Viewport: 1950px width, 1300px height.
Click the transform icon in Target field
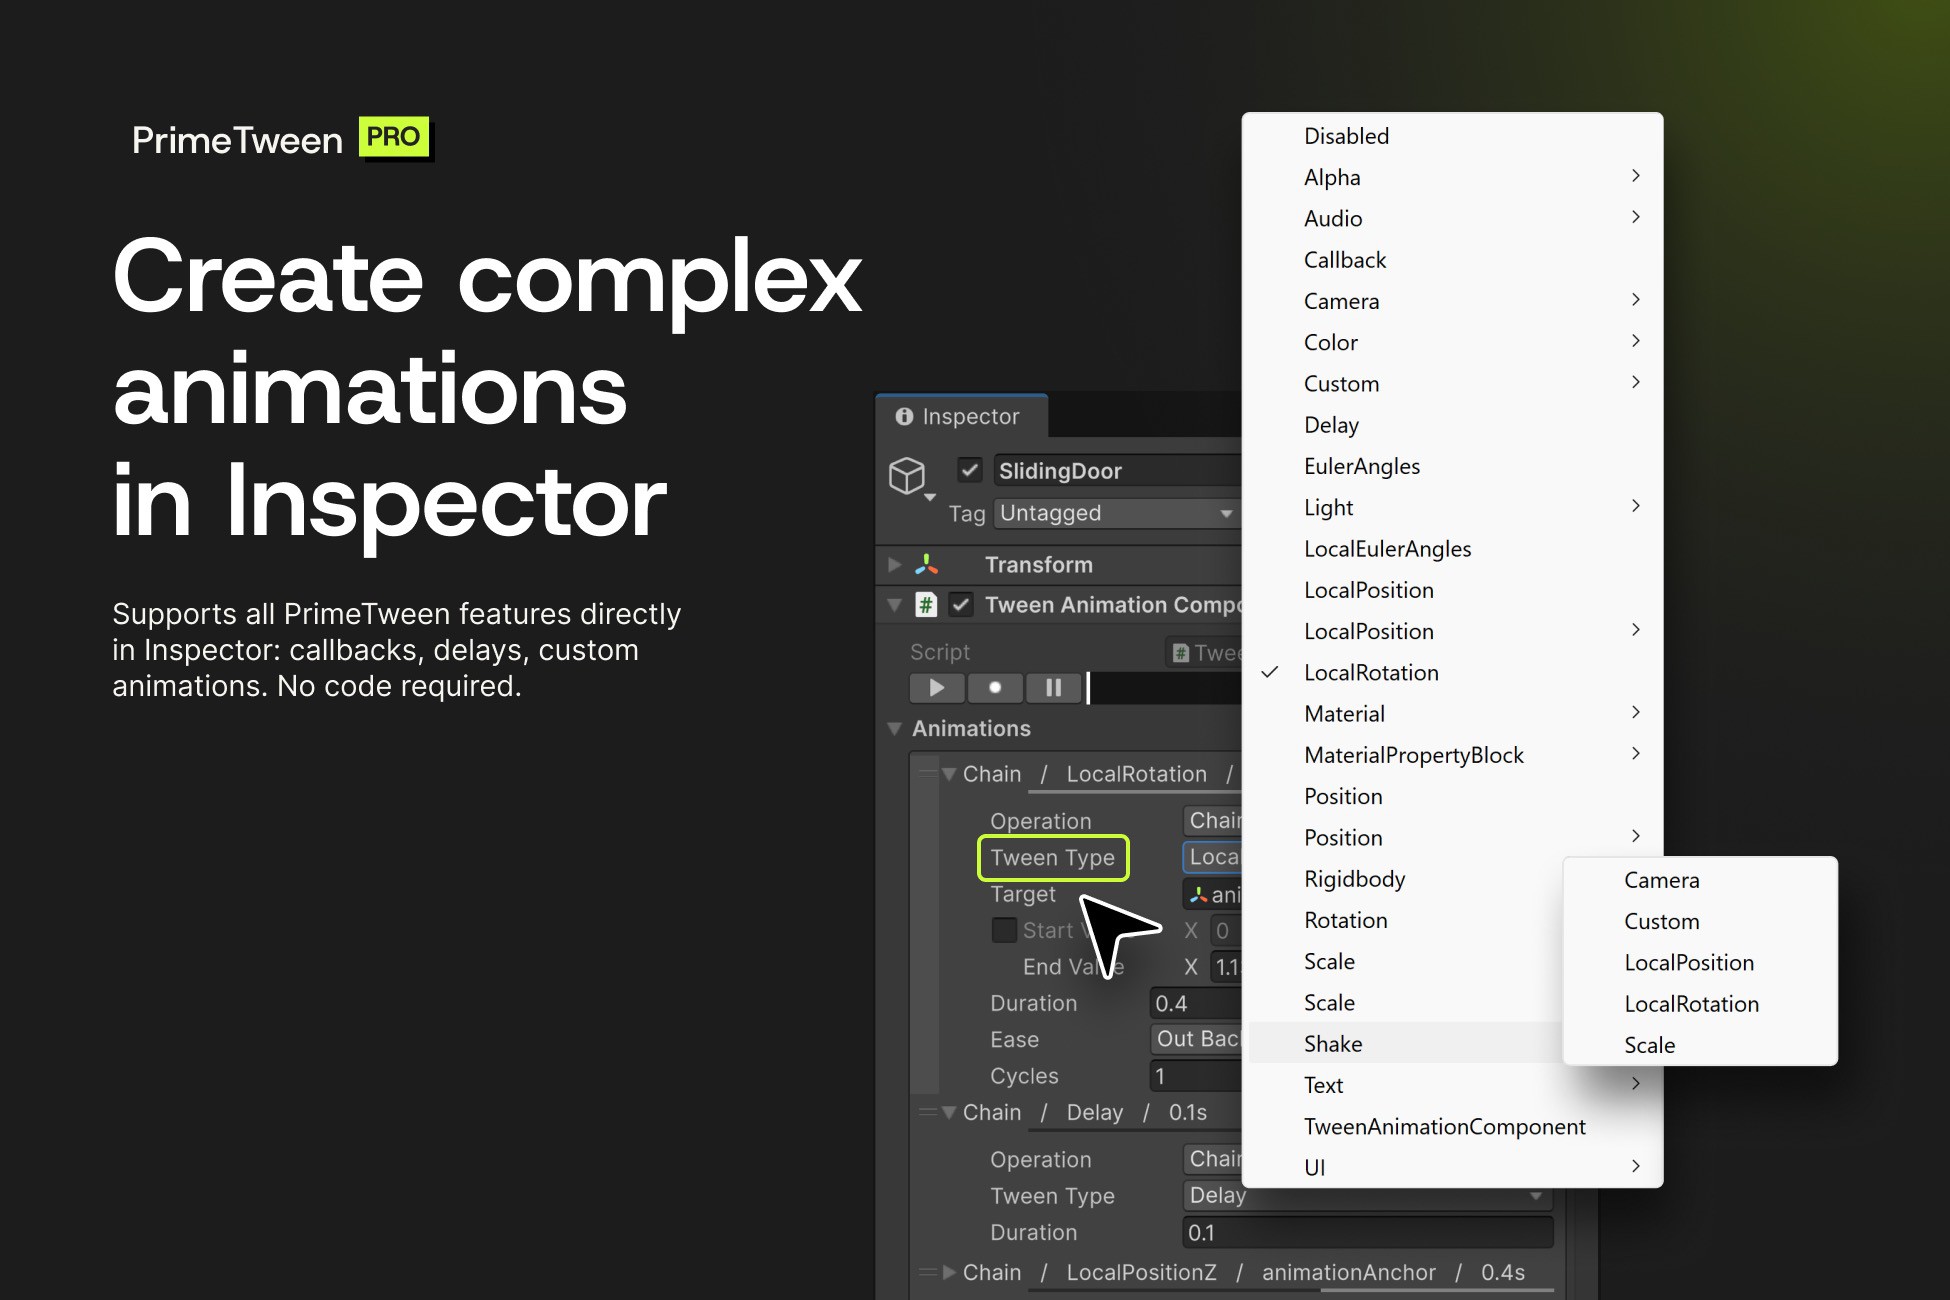click(x=1198, y=895)
